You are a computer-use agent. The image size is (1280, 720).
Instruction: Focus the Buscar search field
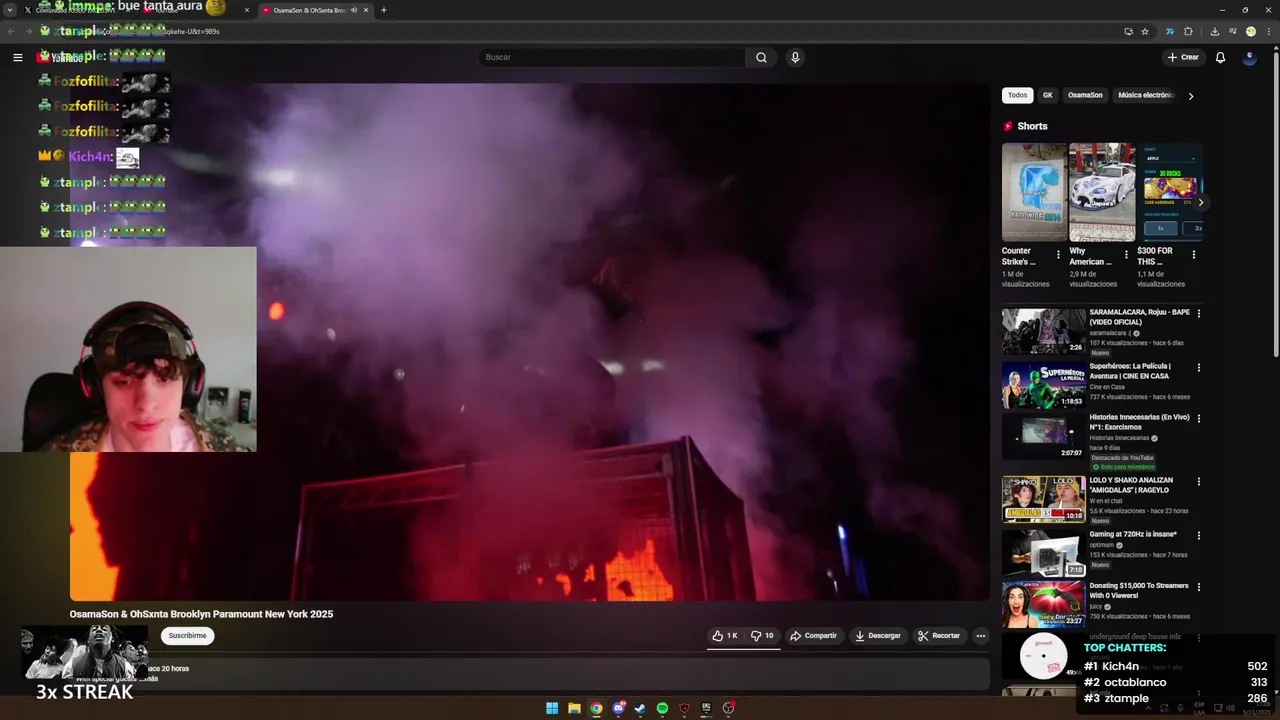[x=612, y=57]
